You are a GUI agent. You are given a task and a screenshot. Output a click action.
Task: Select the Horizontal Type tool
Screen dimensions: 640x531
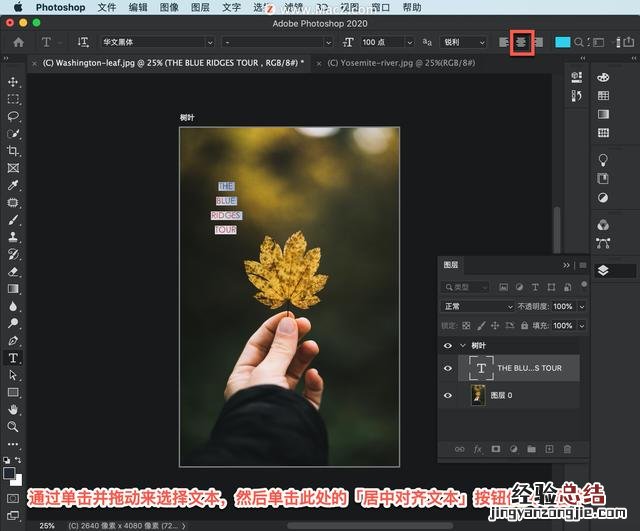coord(13,357)
